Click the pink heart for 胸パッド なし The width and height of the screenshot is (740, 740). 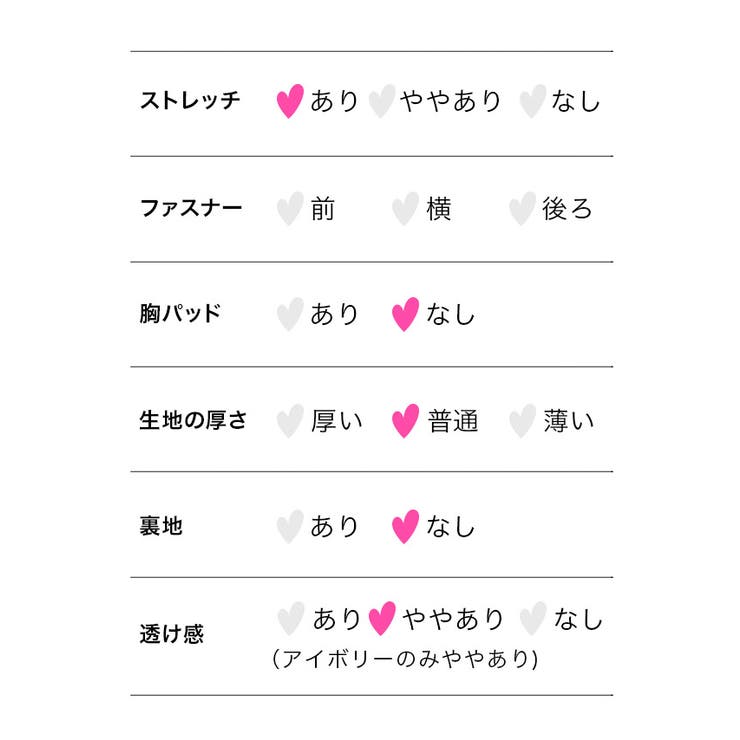405,314
